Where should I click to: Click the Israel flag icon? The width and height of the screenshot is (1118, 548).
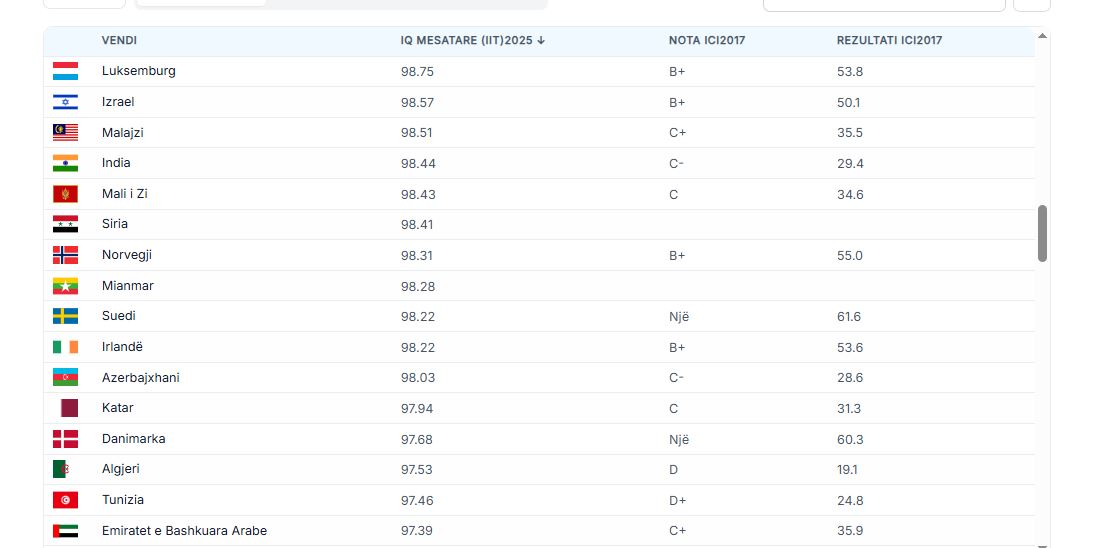(x=65, y=102)
